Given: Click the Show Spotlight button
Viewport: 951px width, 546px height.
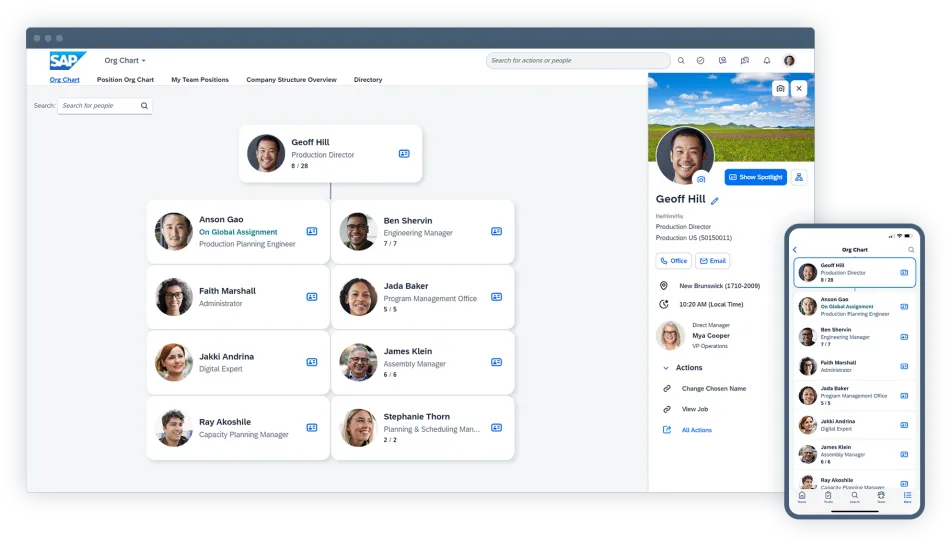Looking at the screenshot, I should tap(755, 177).
